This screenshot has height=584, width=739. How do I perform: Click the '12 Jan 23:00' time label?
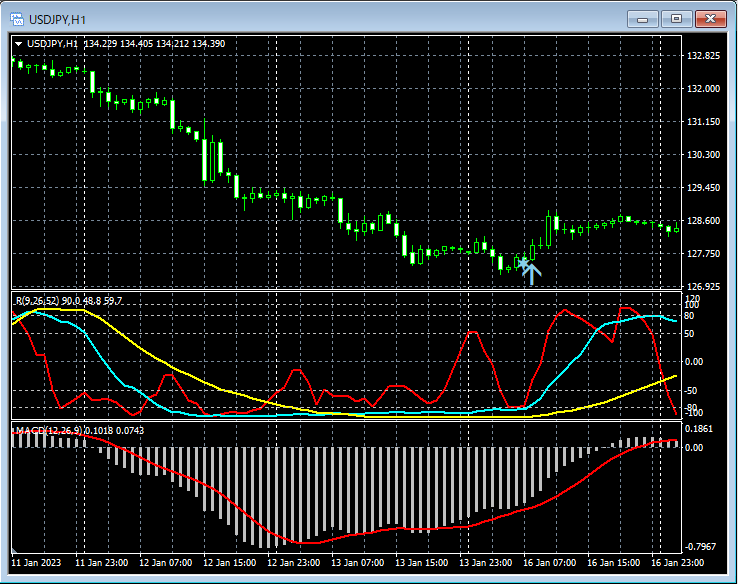tap(294, 563)
